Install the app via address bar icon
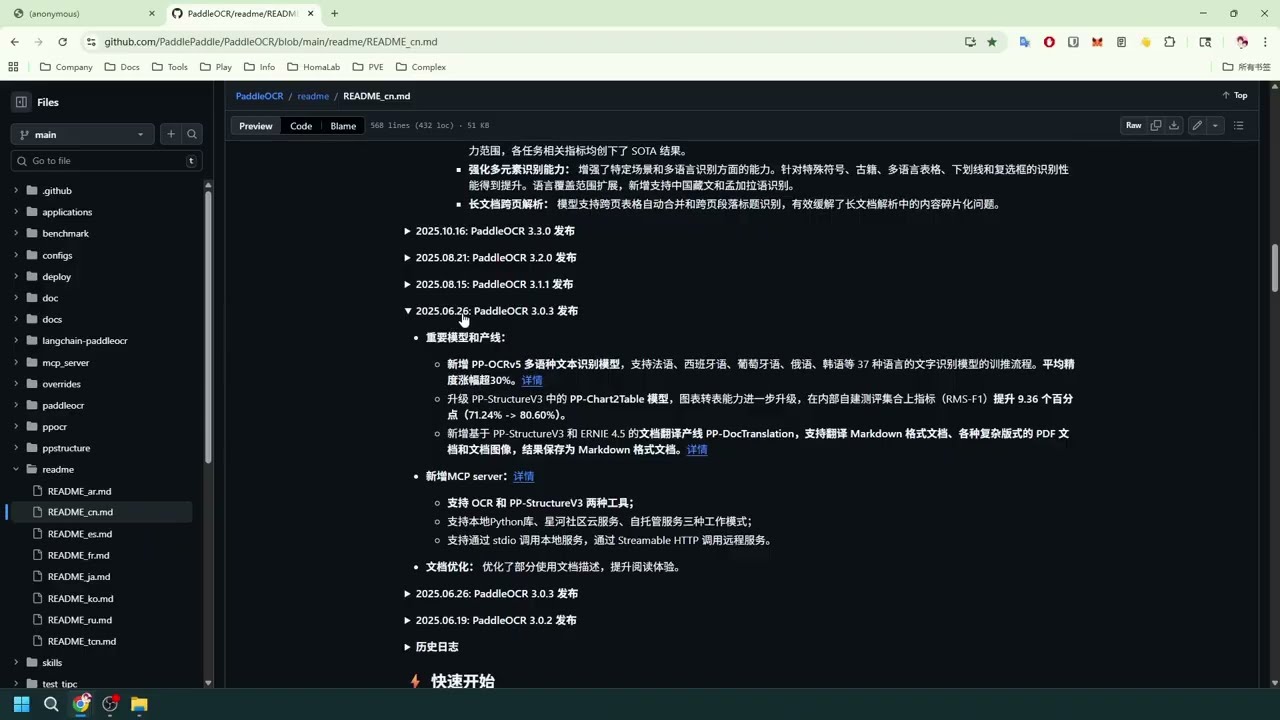 970,42
